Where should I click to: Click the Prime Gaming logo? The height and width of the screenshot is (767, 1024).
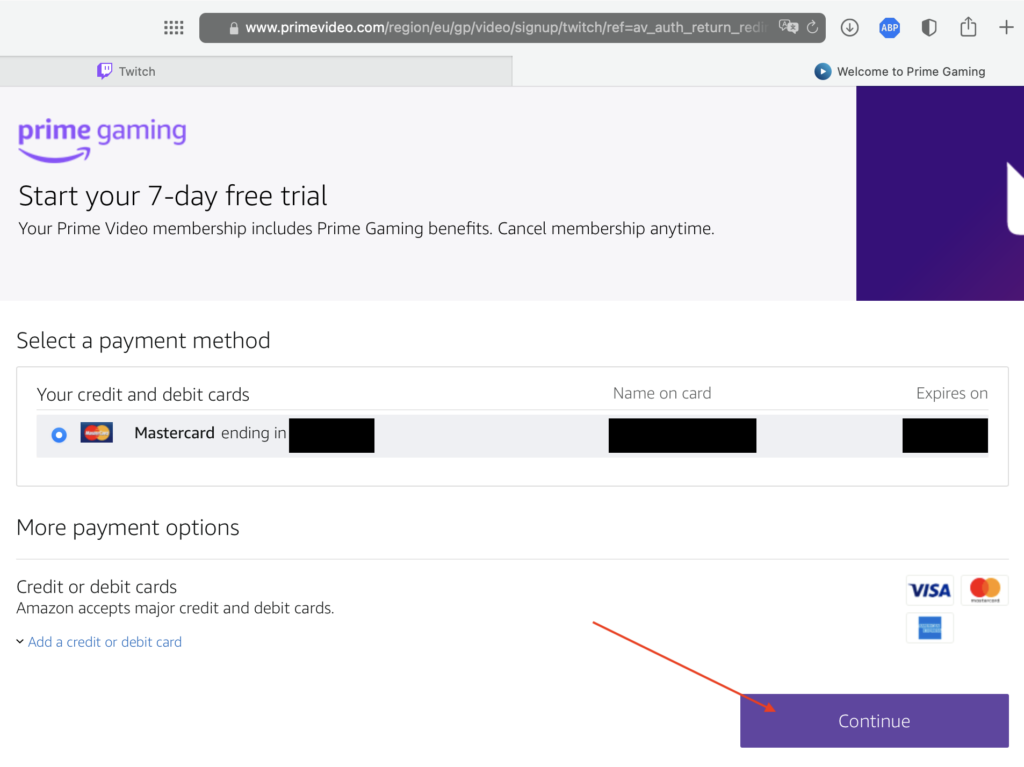(102, 139)
